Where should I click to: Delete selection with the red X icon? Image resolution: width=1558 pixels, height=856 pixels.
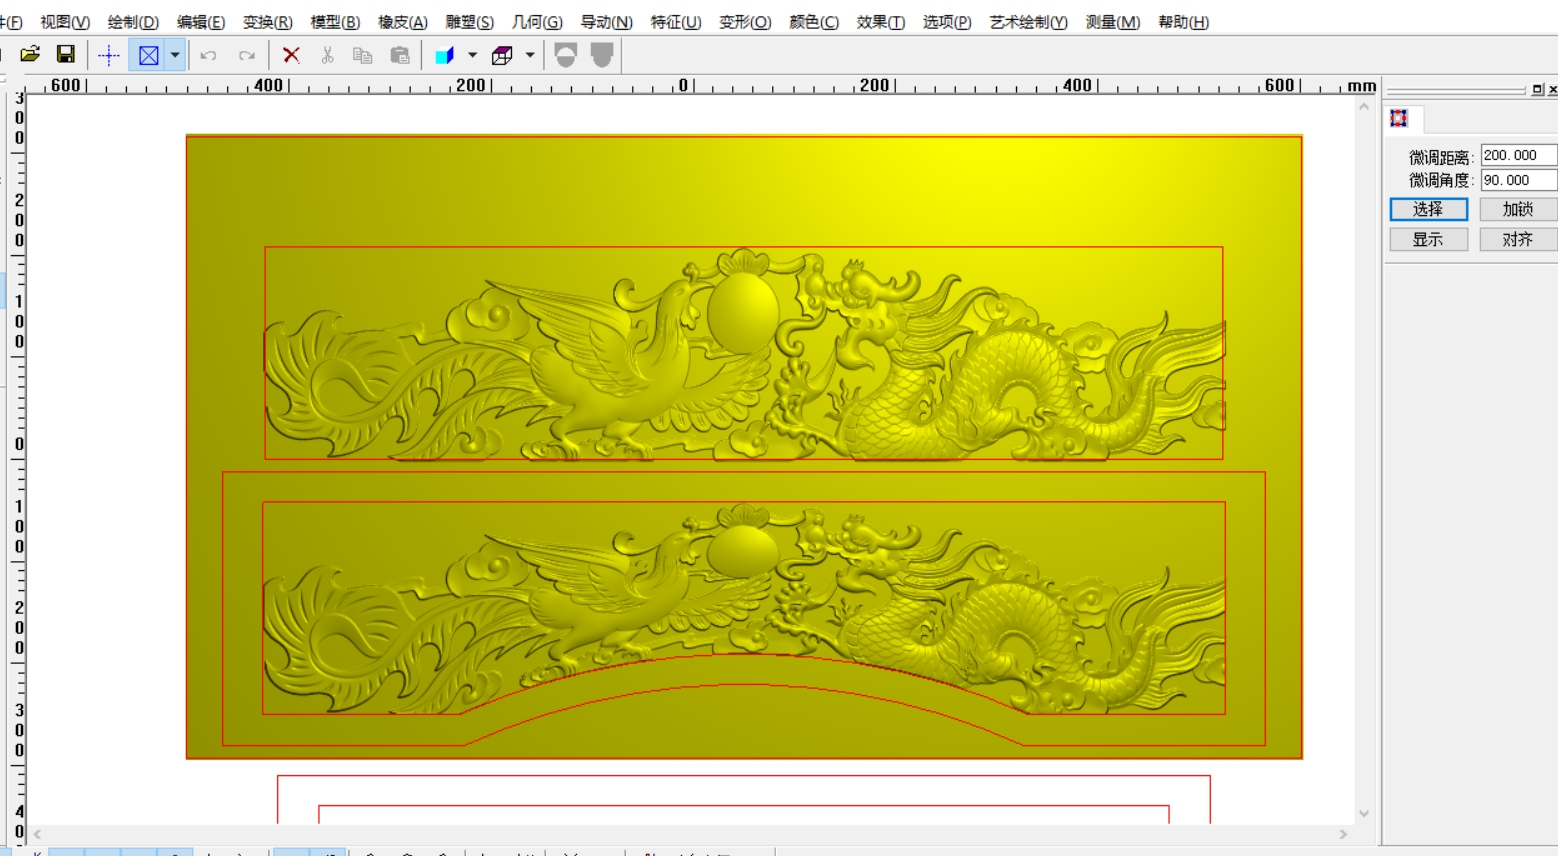(291, 55)
